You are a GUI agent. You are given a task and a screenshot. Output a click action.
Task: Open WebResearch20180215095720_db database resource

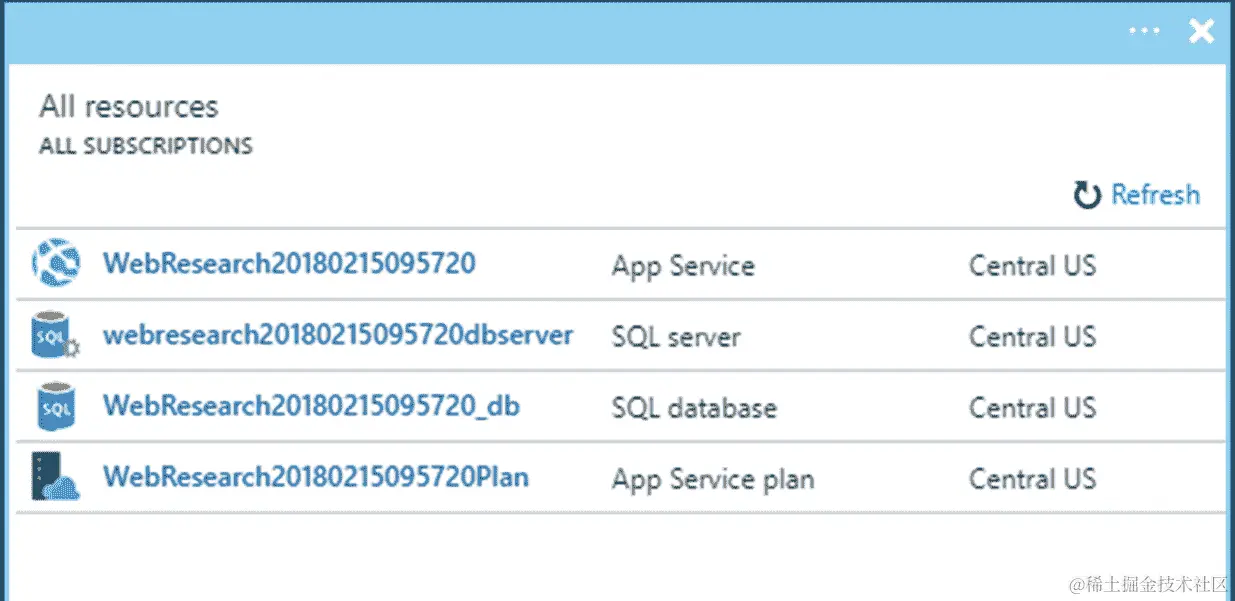(x=311, y=406)
